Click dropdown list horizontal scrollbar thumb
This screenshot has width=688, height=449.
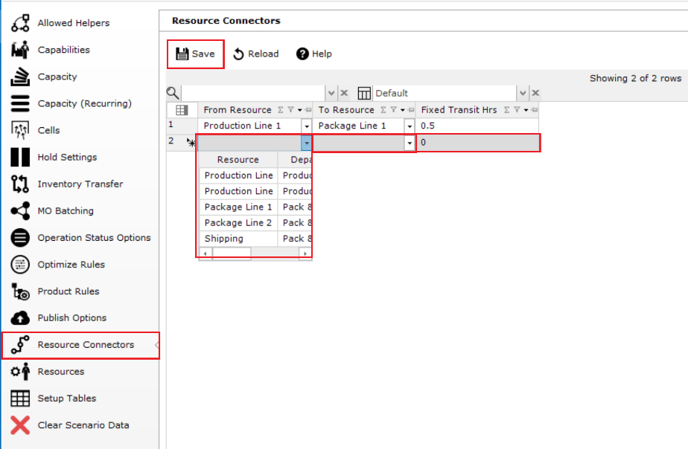click(x=231, y=253)
